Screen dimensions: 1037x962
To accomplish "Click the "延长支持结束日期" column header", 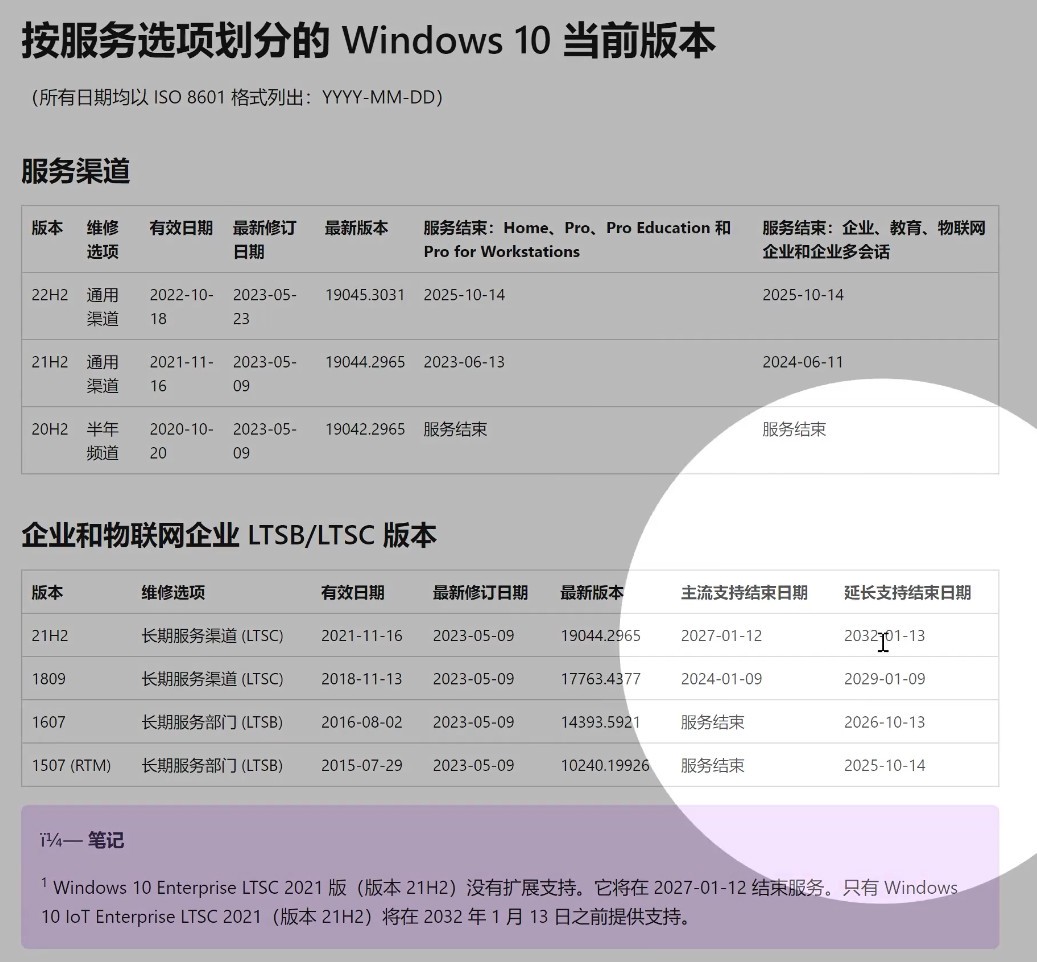I will [907, 592].
